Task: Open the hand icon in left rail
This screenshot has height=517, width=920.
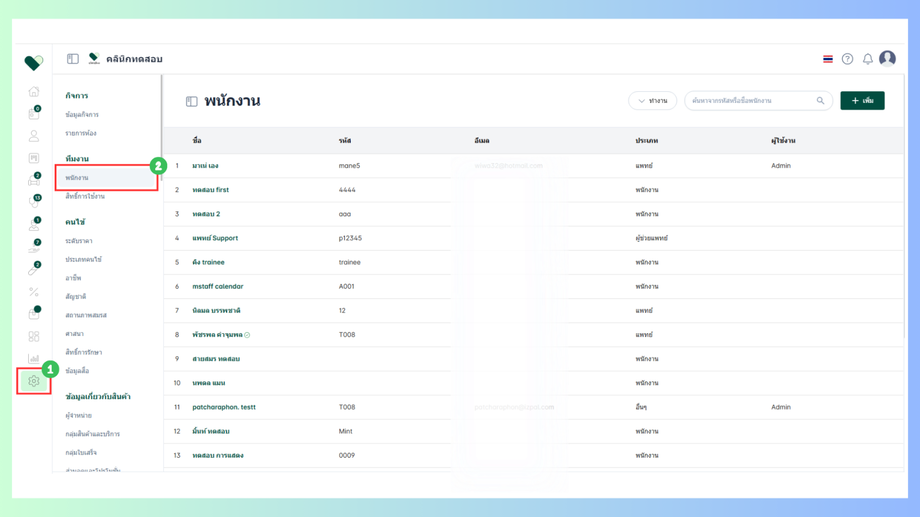Action: pos(34,246)
